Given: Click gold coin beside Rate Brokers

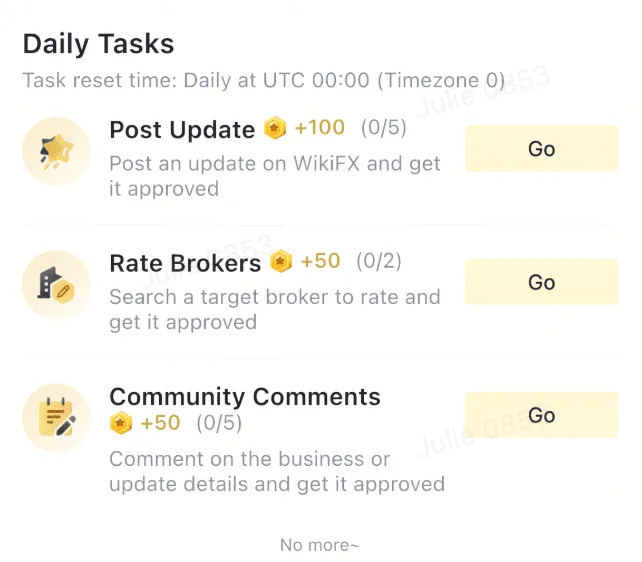Looking at the screenshot, I should (281, 261).
